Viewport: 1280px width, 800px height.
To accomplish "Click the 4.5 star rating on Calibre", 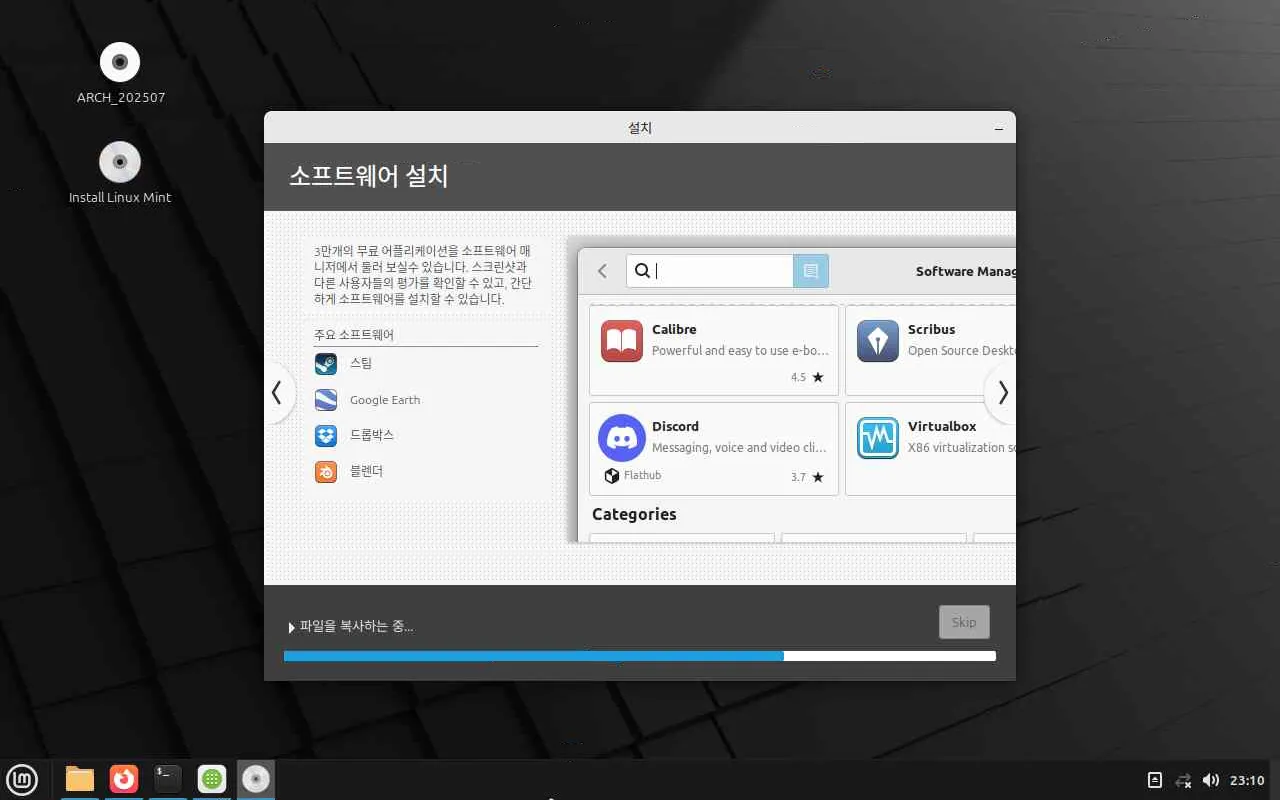I will pos(807,378).
